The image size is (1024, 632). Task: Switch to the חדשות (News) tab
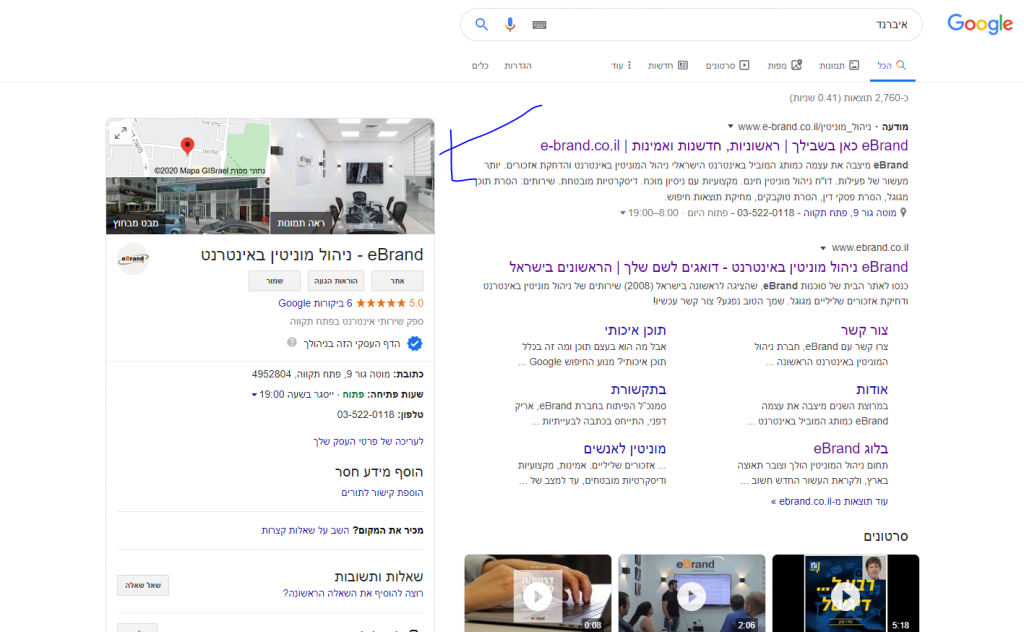pos(667,65)
